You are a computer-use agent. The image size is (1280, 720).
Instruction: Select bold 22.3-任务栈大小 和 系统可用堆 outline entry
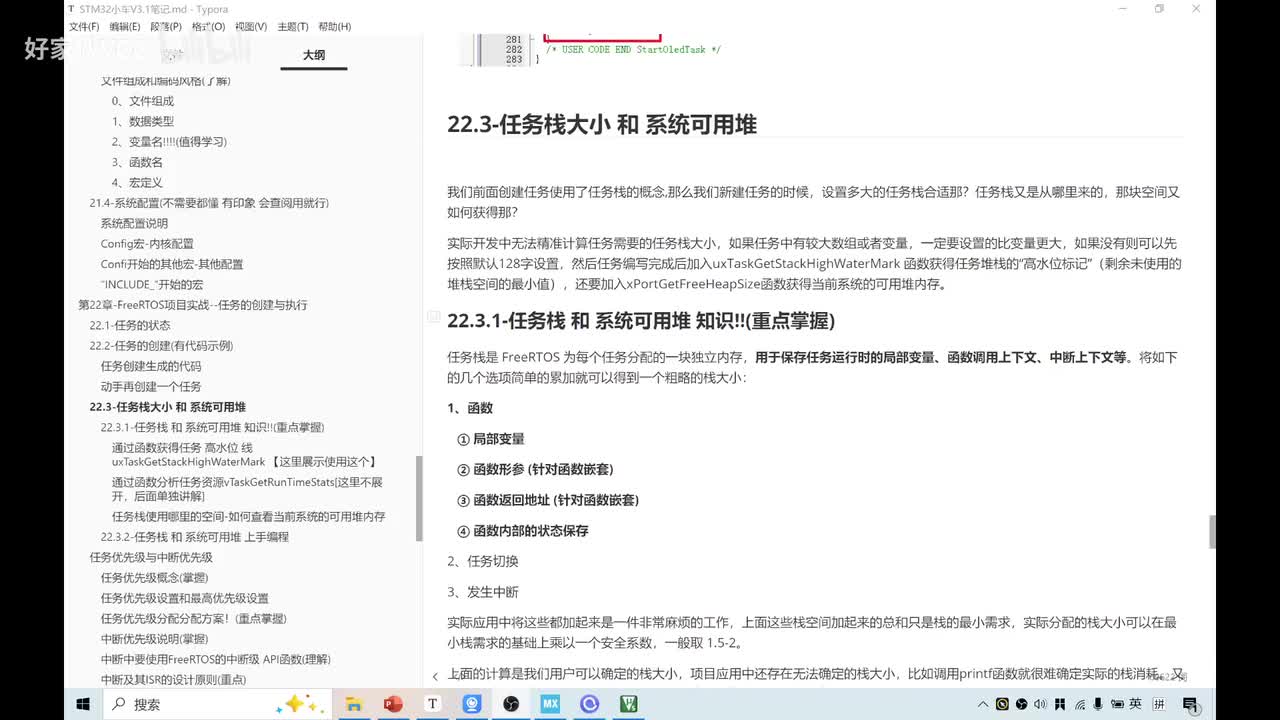[167, 407]
